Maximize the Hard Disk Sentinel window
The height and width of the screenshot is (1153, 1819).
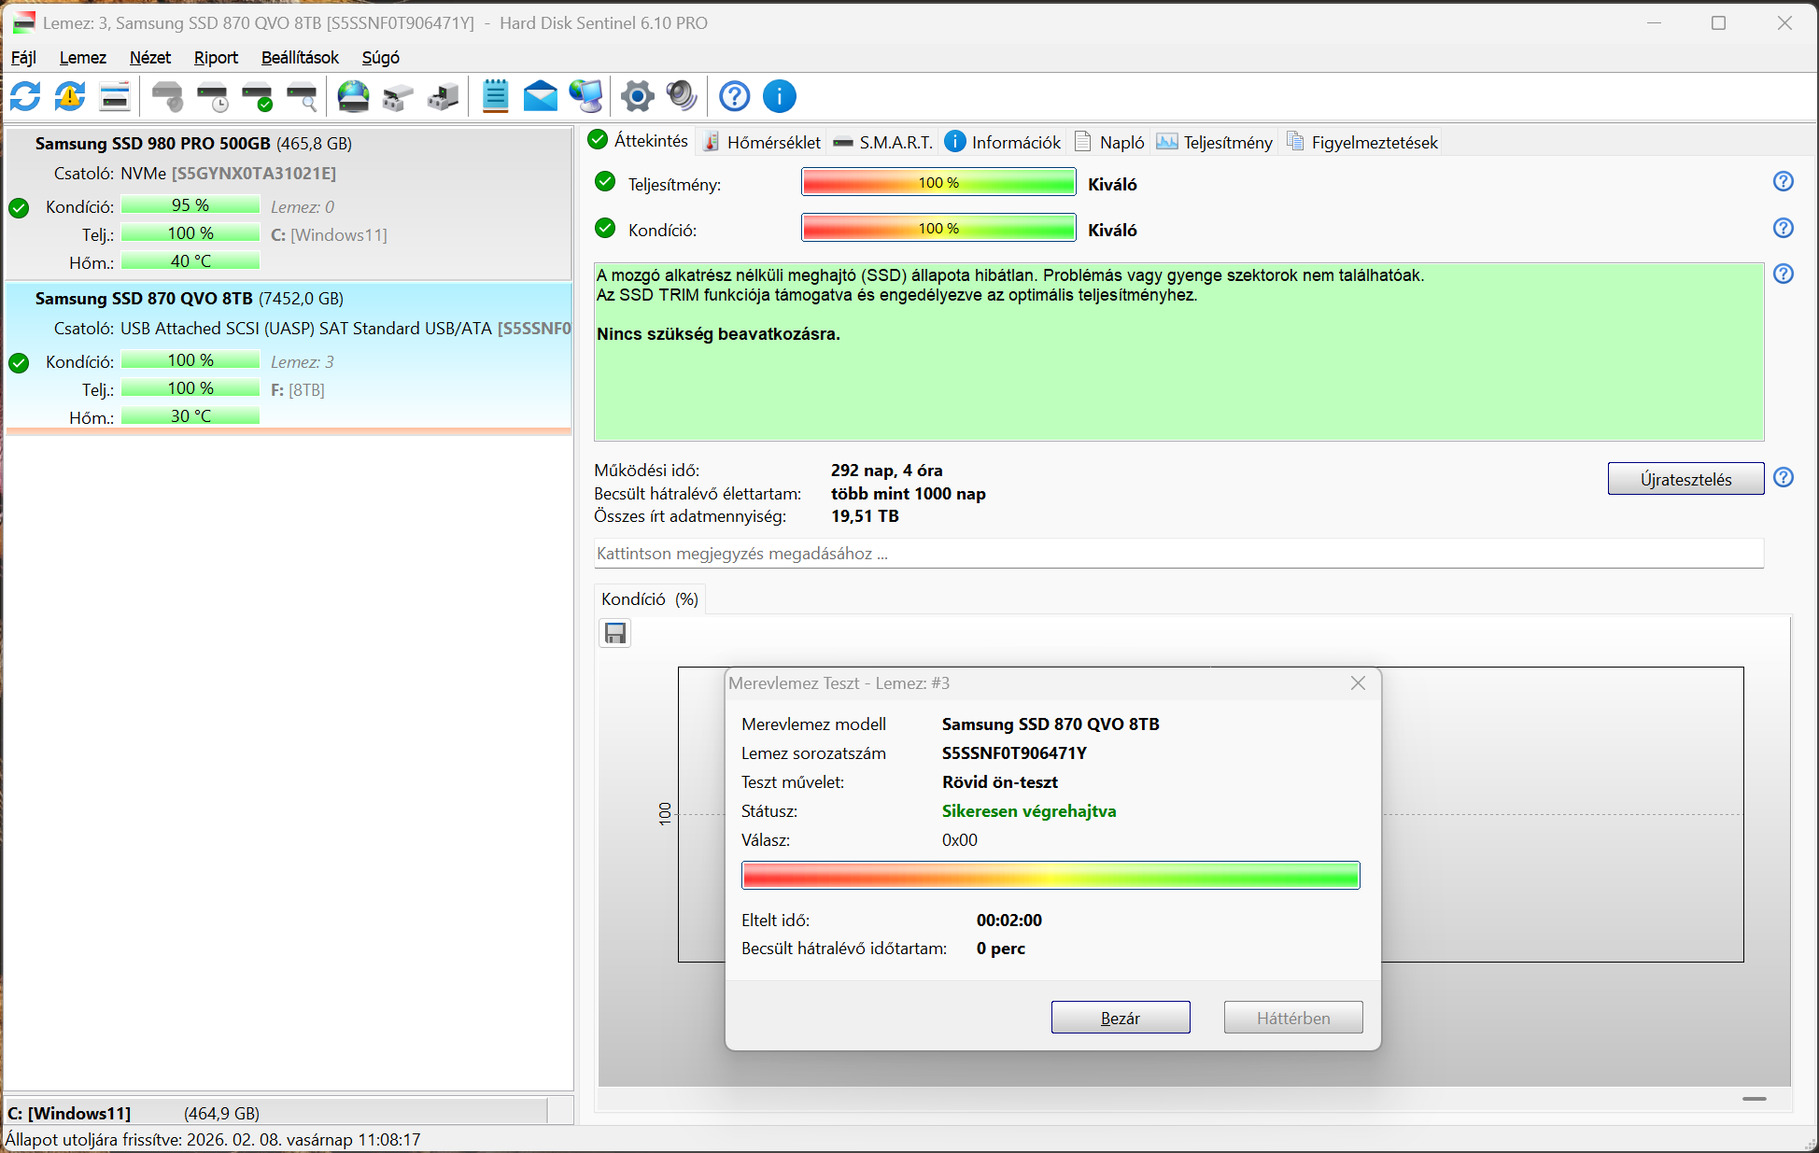1718,22
